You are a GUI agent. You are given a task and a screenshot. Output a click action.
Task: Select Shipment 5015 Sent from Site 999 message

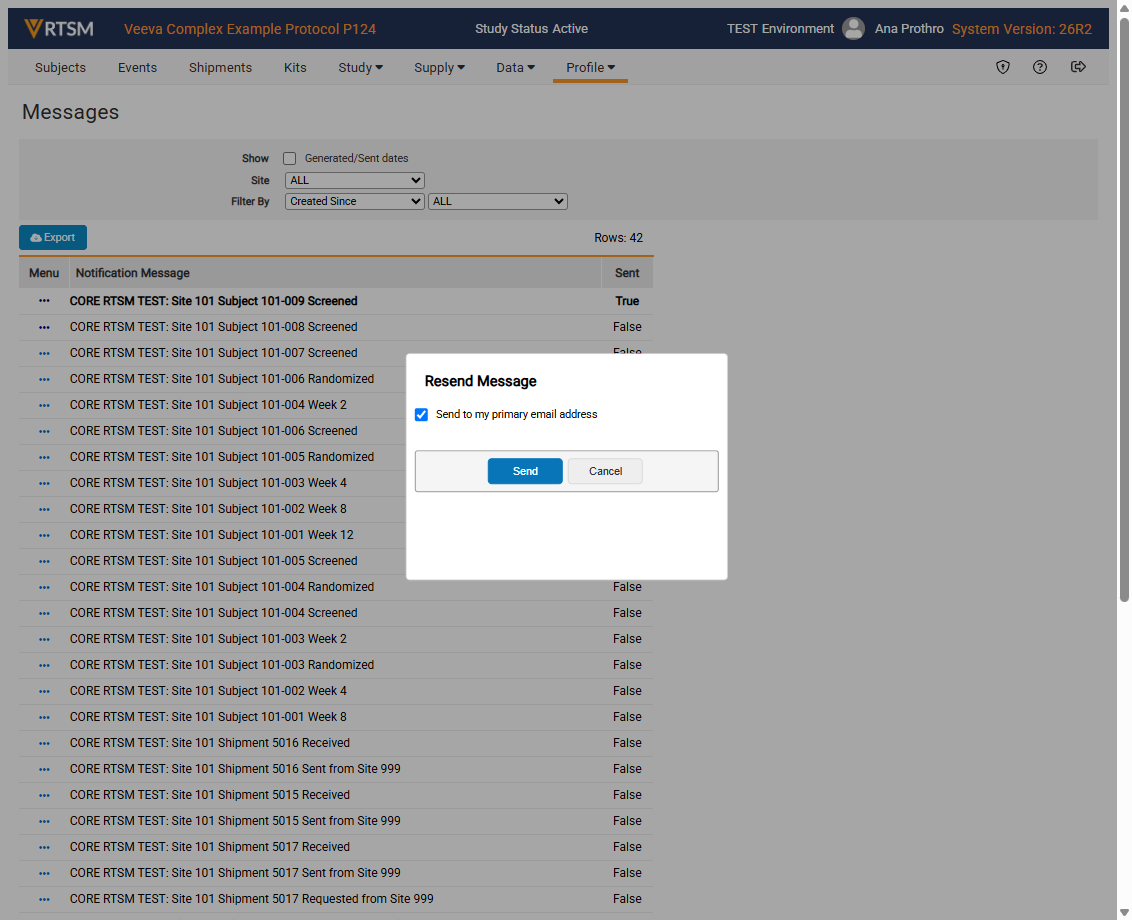(235, 821)
